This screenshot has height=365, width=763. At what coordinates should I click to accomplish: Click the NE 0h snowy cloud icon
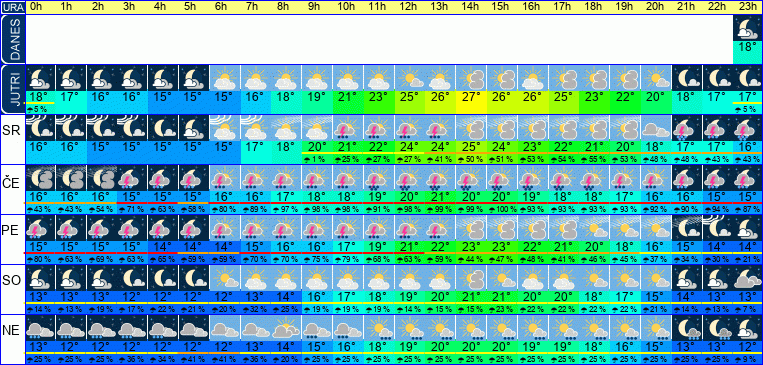(x=40, y=328)
